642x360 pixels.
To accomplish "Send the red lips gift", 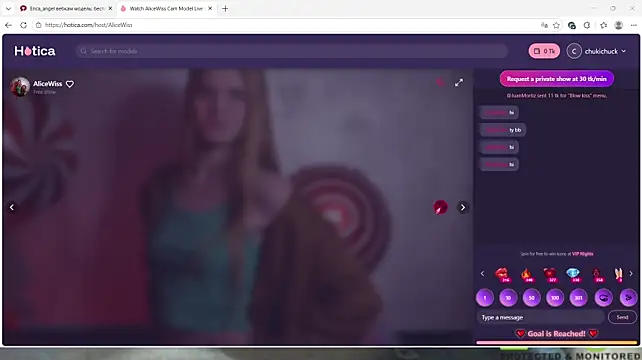I will pyautogui.click(x=502, y=274).
